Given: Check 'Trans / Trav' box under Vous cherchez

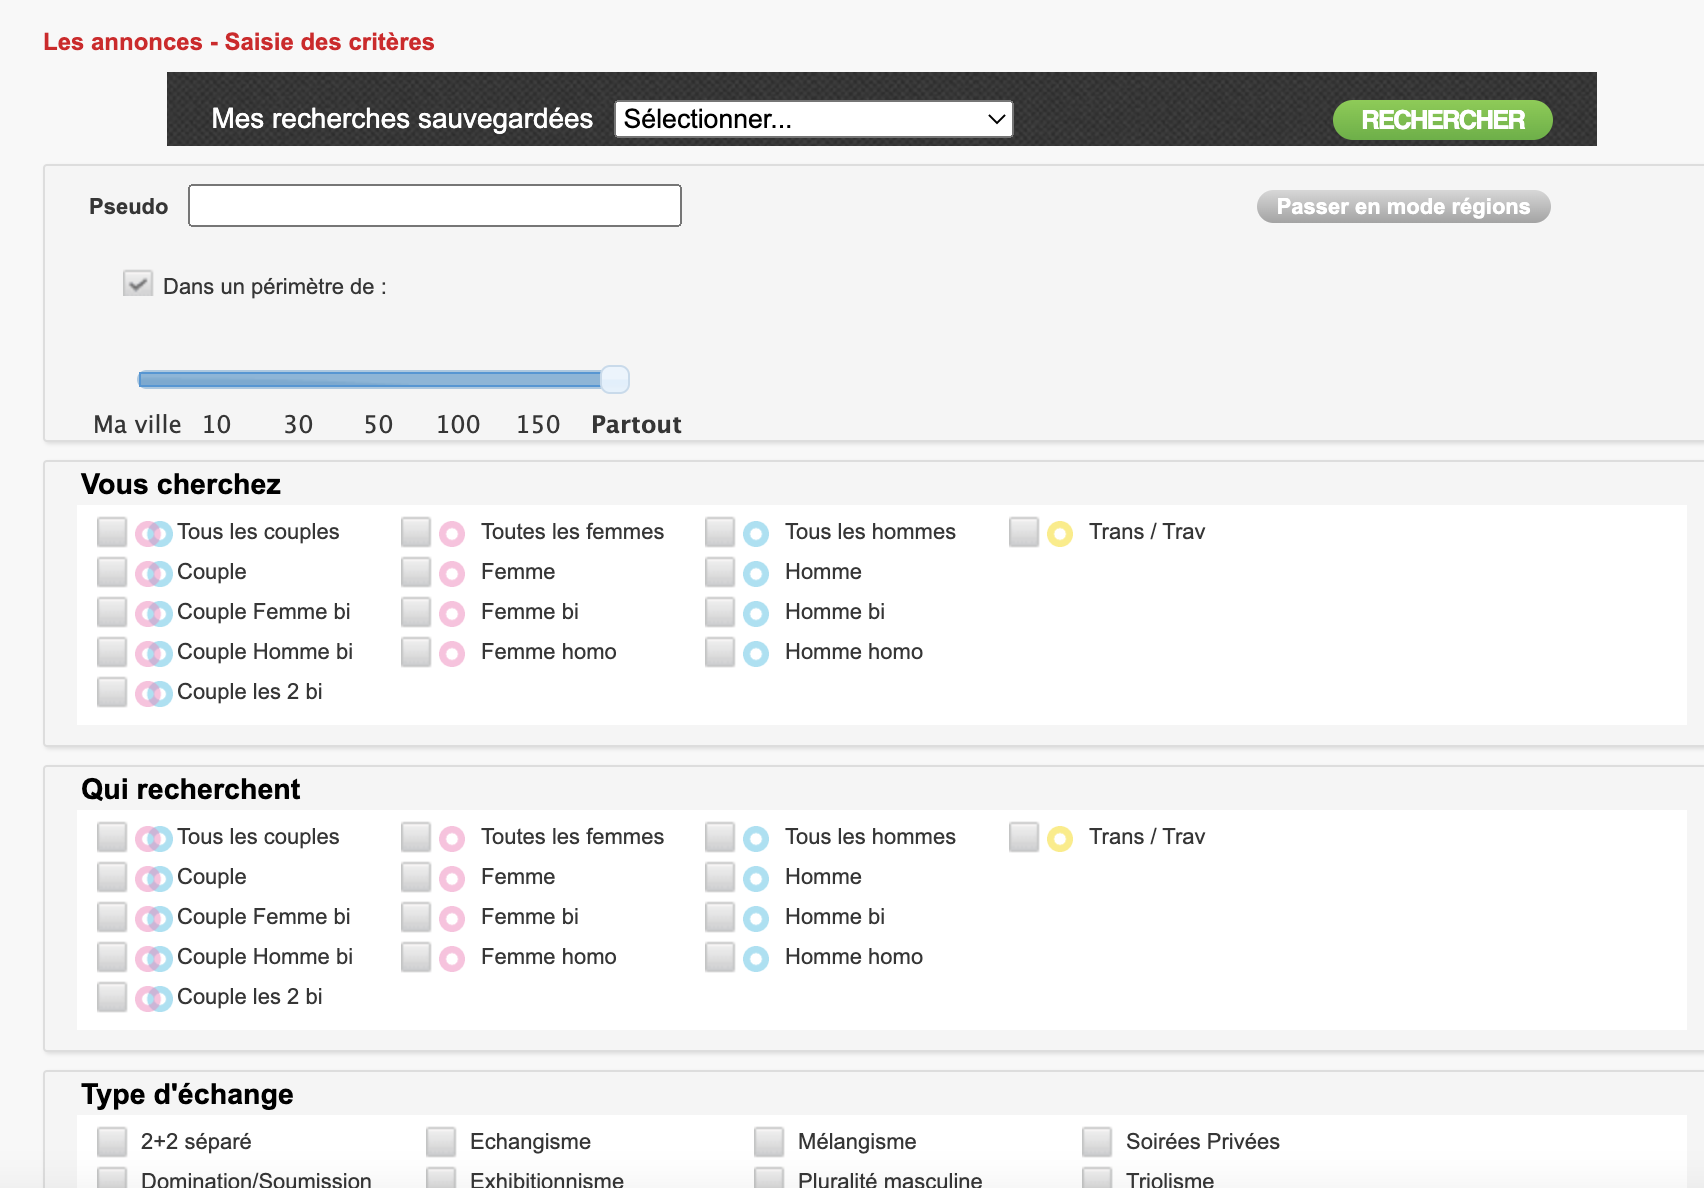Looking at the screenshot, I should click(x=1024, y=532).
